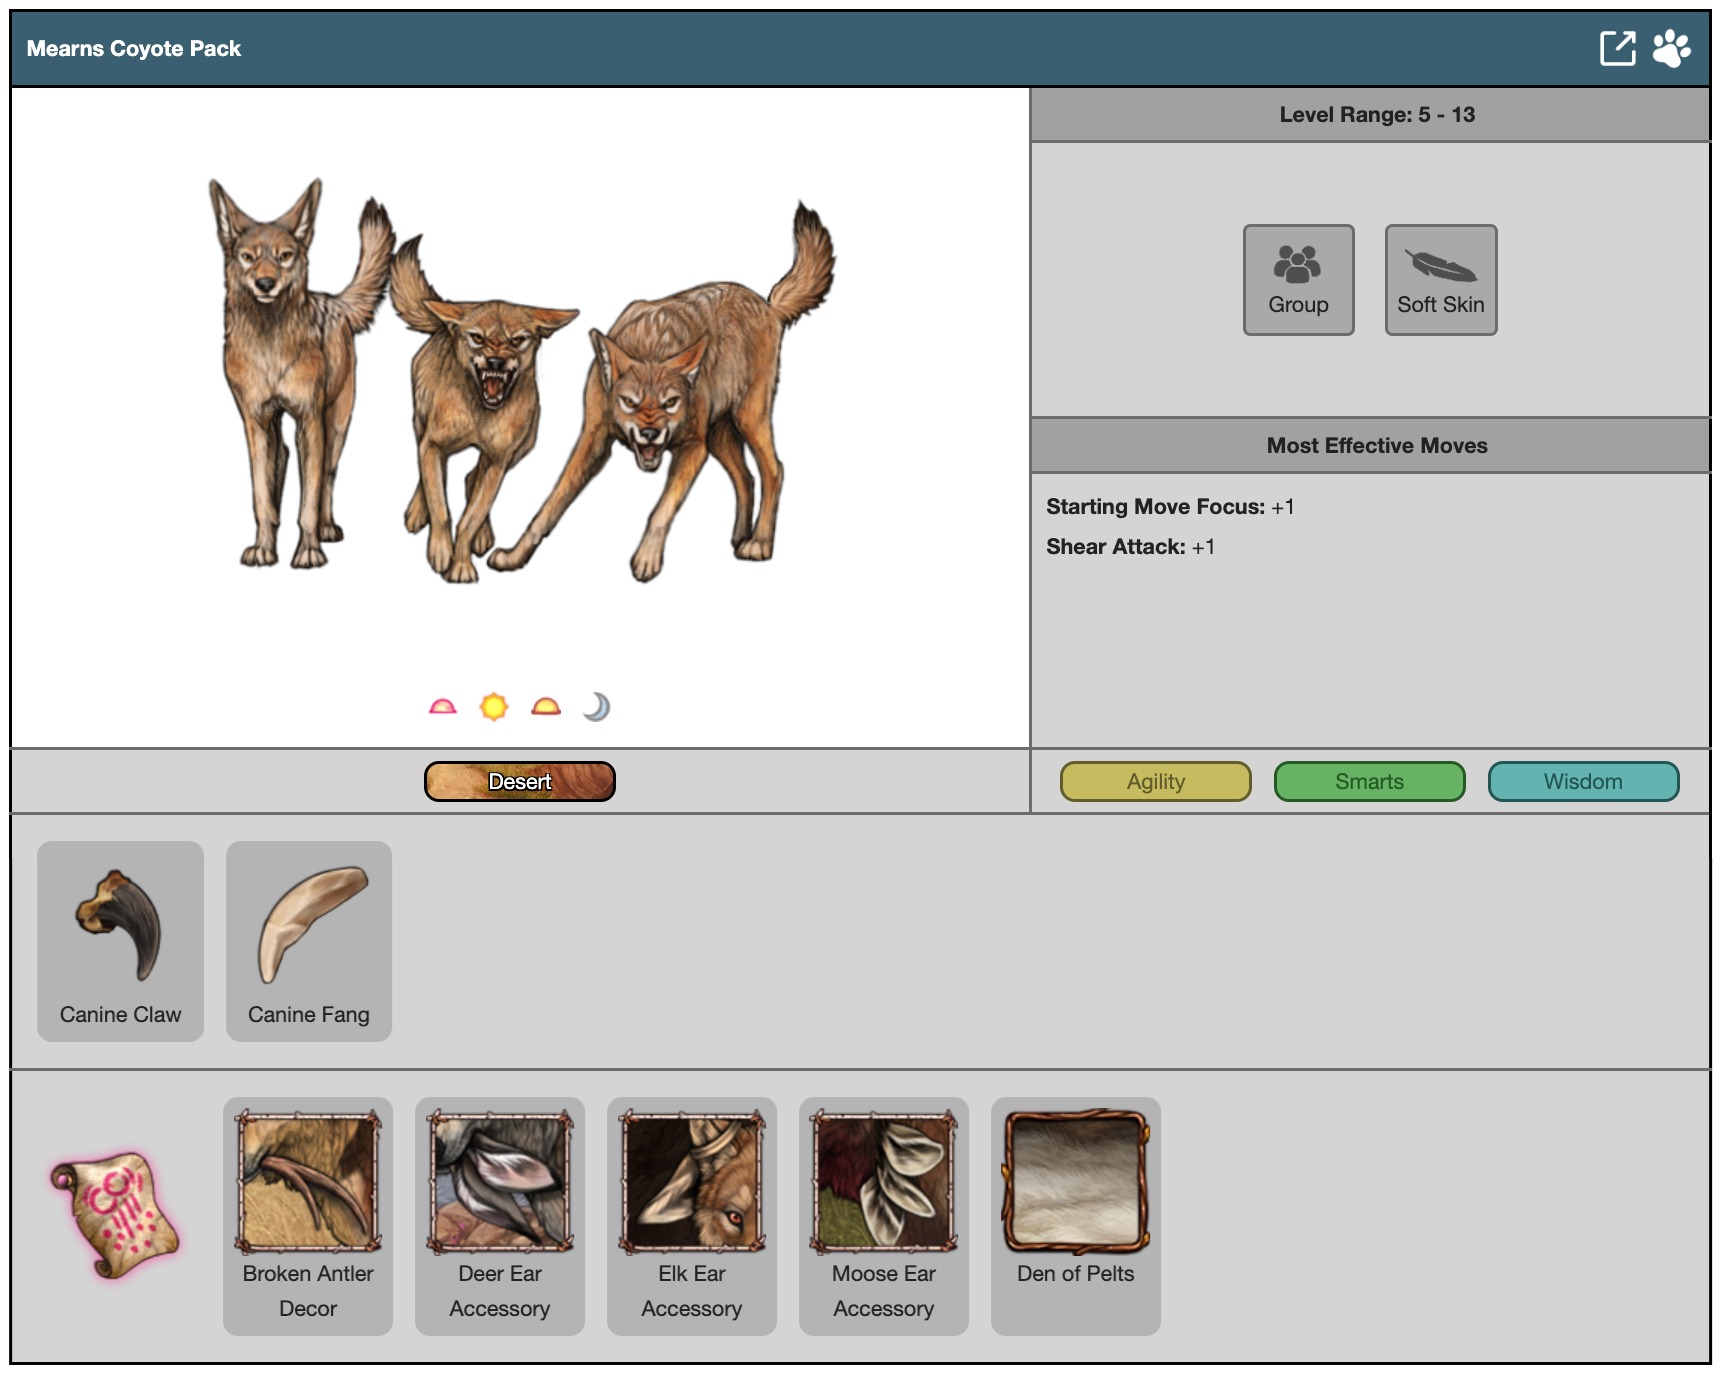This screenshot has height=1374, width=1720.
Task: Click the glowing pink scroll icon
Action: point(115,1215)
